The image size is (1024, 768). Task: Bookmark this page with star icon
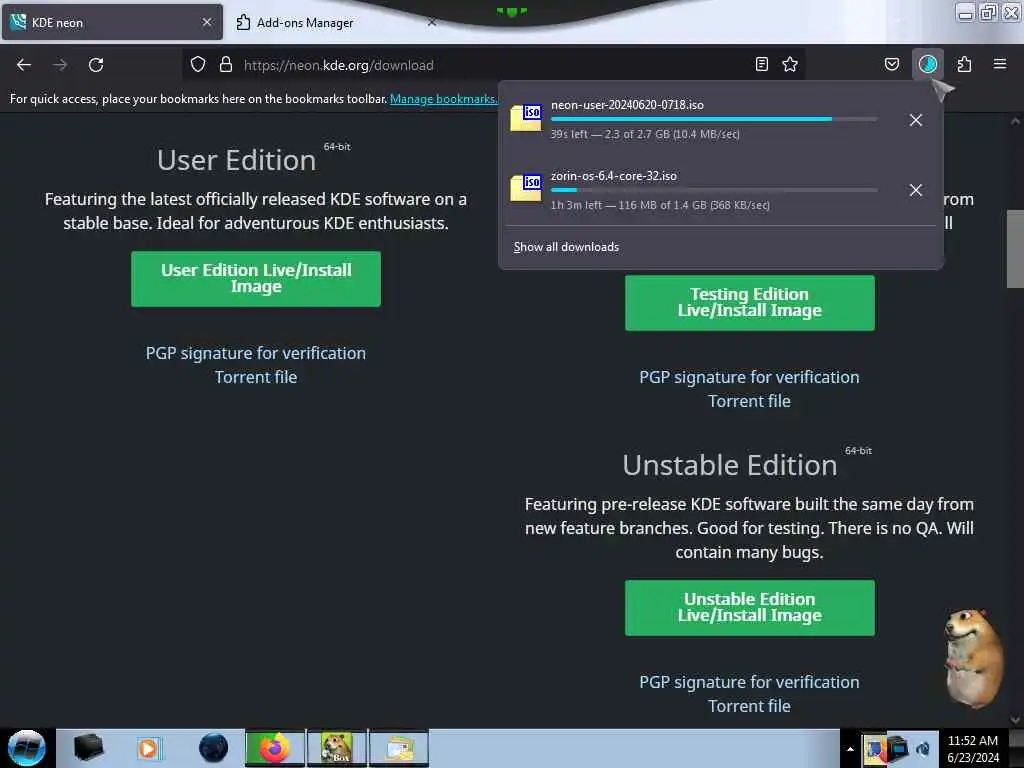pyautogui.click(x=790, y=64)
